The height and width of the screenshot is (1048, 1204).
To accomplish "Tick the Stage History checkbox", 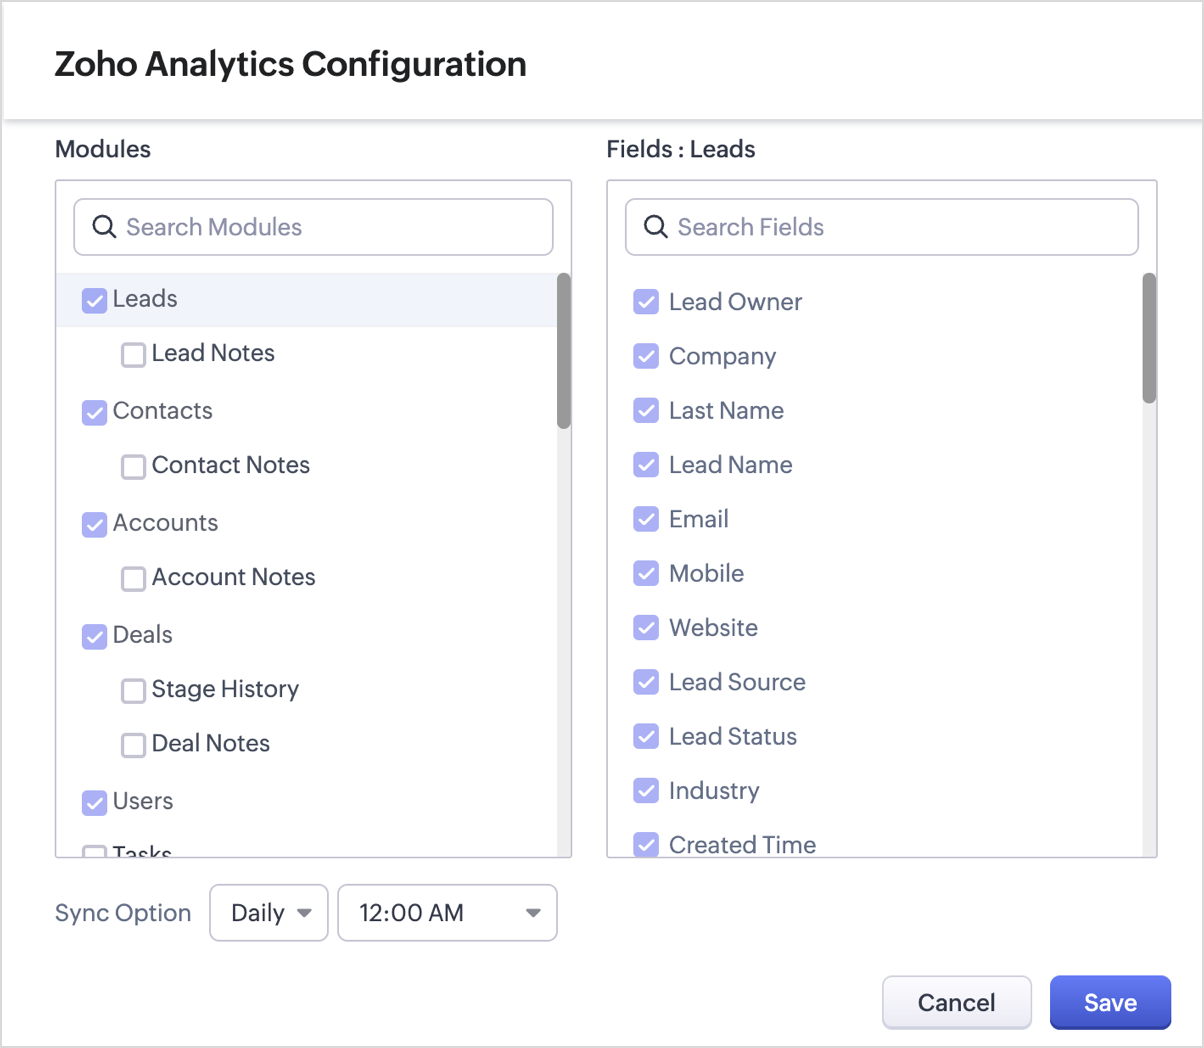I will [x=133, y=690].
